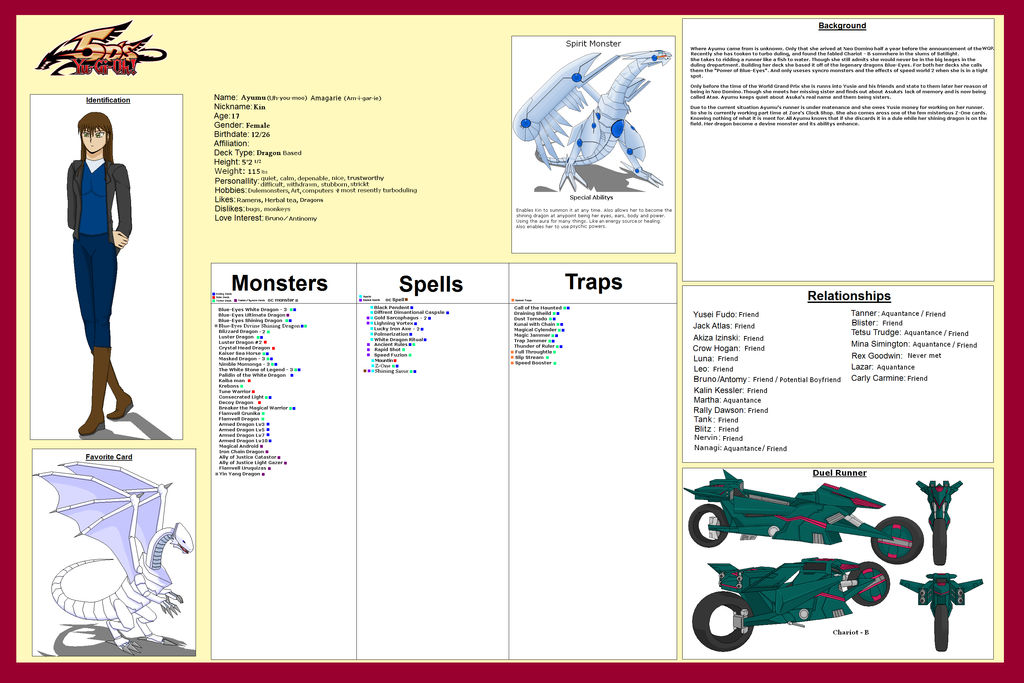Click Crystal Head Dragon entry
This screenshot has height=683, width=1024.
pyautogui.click(x=246, y=348)
